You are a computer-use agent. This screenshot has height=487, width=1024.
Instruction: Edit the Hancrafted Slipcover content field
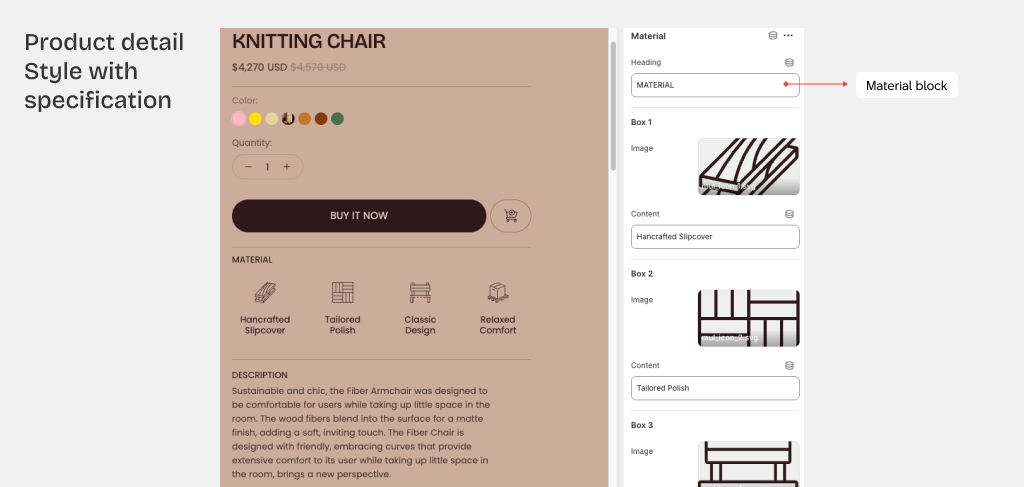(715, 237)
